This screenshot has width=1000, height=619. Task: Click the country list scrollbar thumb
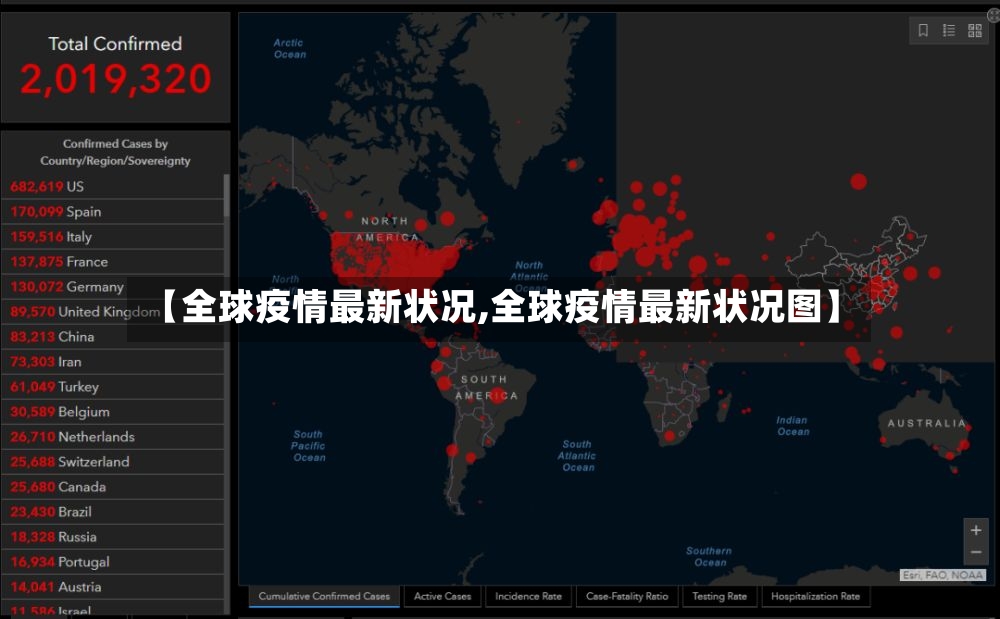point(226,195)
